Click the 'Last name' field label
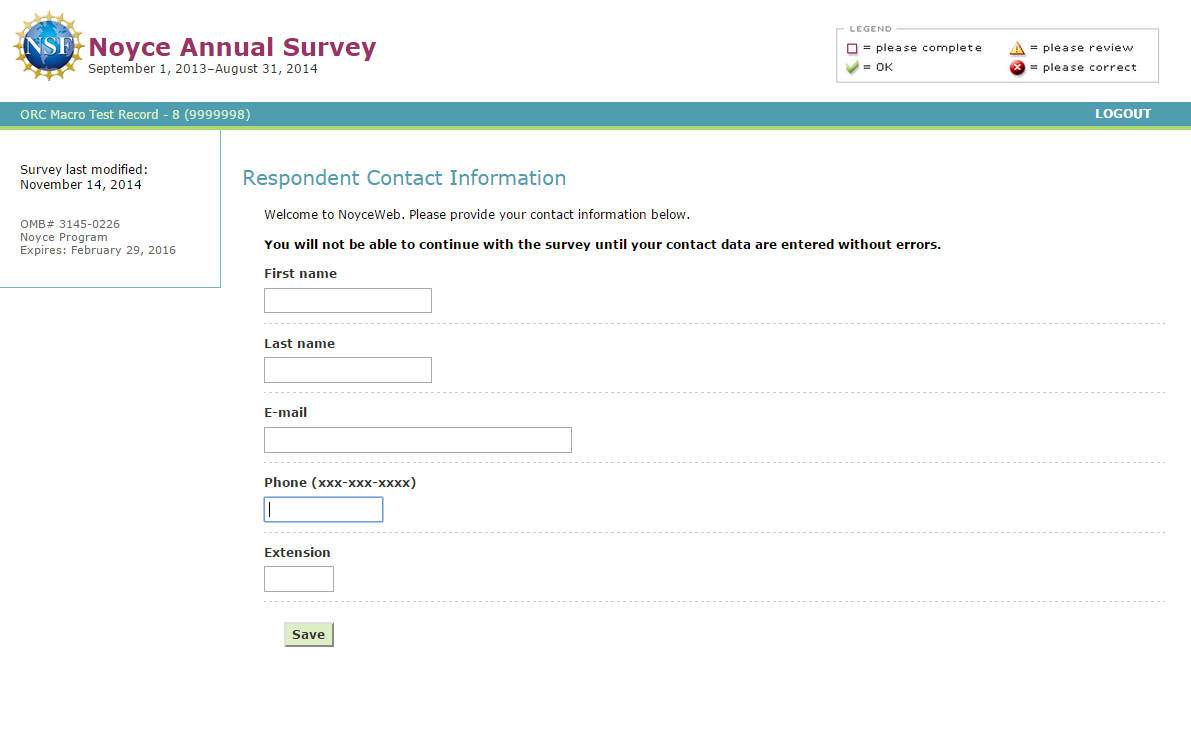1191x754 pixels. tap(299, 344)
